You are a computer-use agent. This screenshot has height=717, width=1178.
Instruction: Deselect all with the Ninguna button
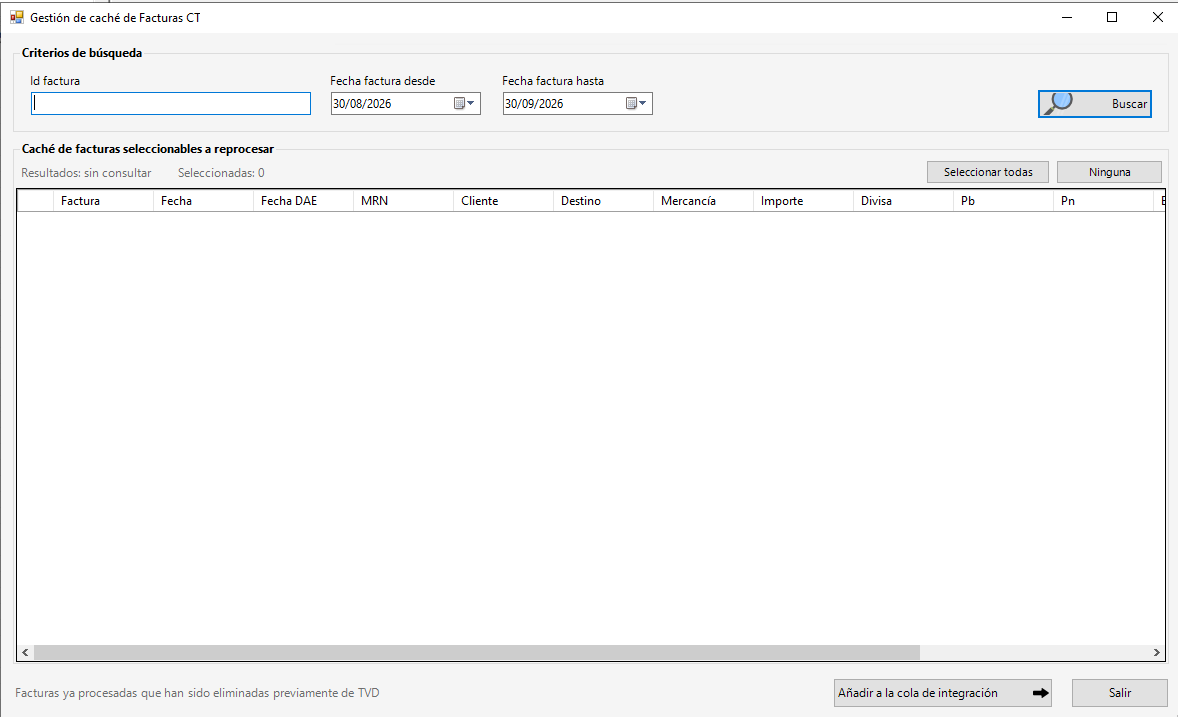click(1110, 172)
